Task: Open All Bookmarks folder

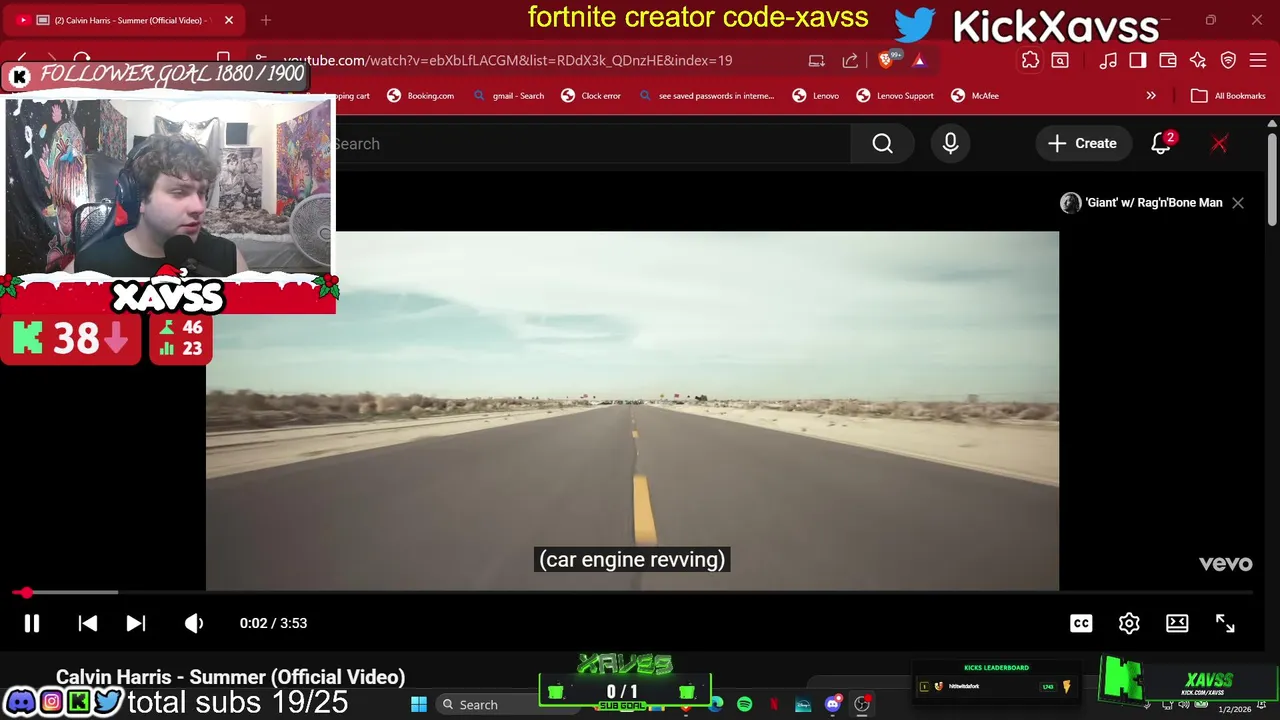Action: [x=1229, y=96]
